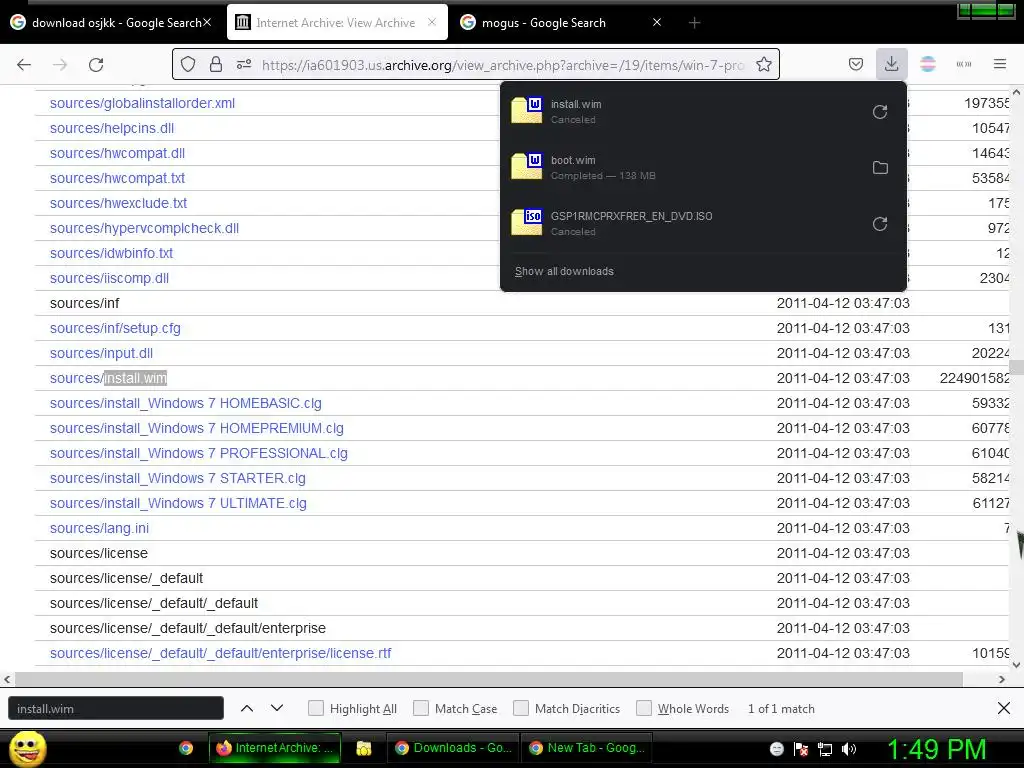Open sources/input.dll link
1024x768 pixels.
[101, 353]
